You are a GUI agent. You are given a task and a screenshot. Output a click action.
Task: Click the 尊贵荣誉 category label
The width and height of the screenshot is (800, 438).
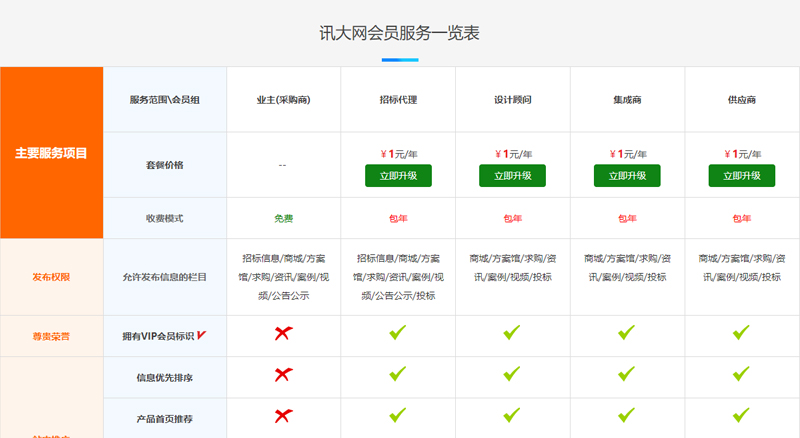[x=52, y=336]
